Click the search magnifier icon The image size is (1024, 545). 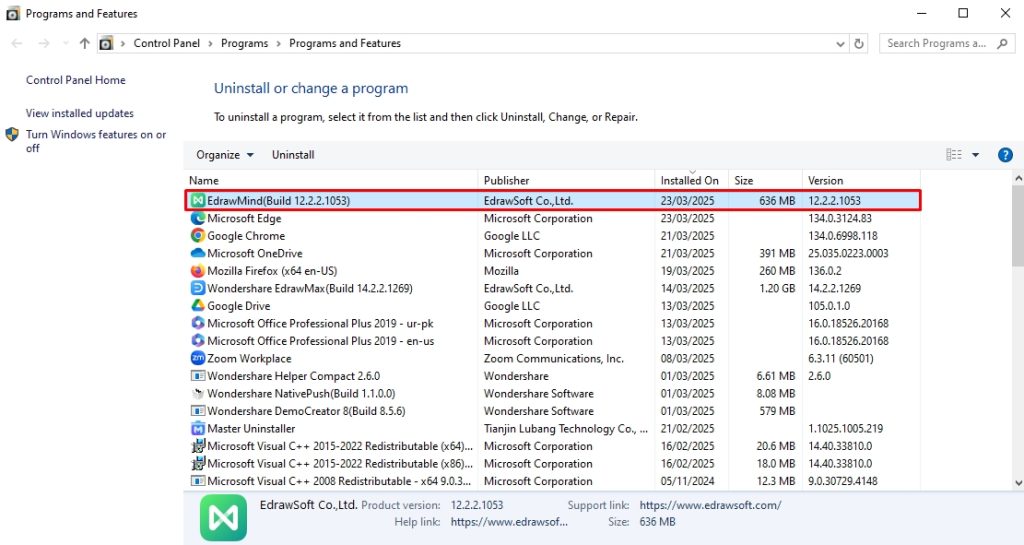1002,44
